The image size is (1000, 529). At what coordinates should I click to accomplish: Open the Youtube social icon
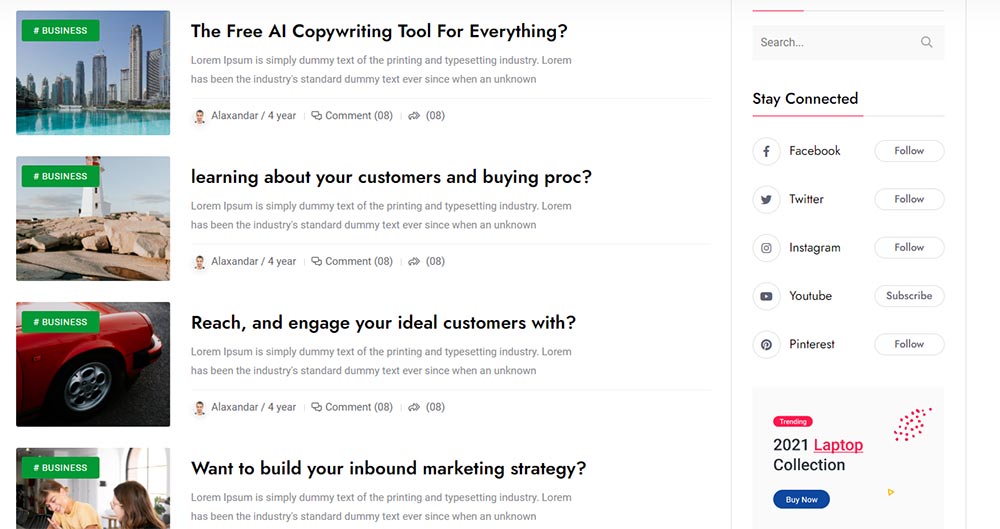tap(766, 296)
